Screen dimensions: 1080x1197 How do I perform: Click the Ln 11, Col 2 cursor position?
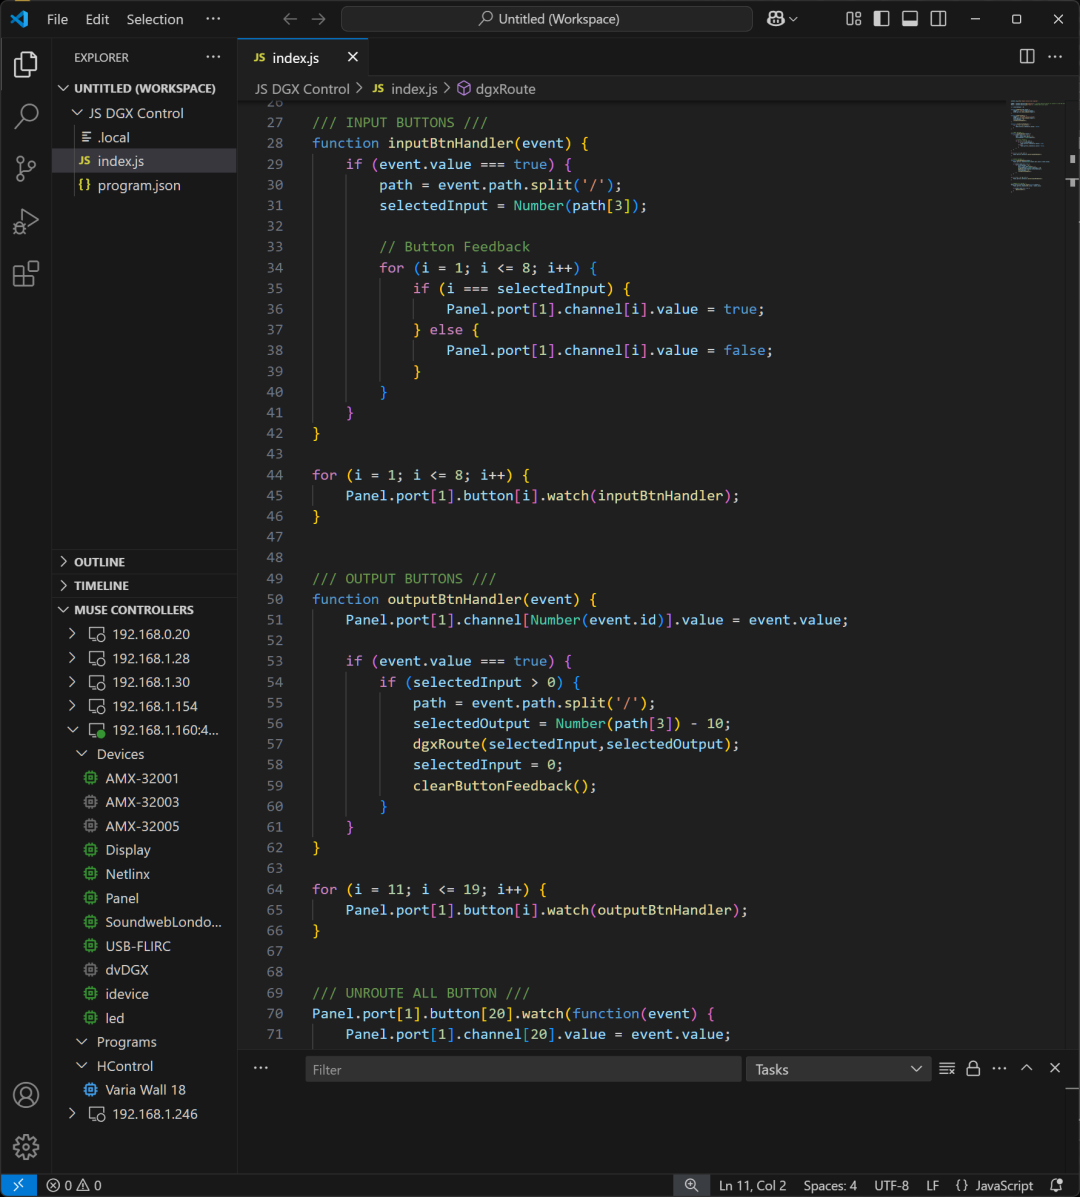click(x=753, y=1186)
